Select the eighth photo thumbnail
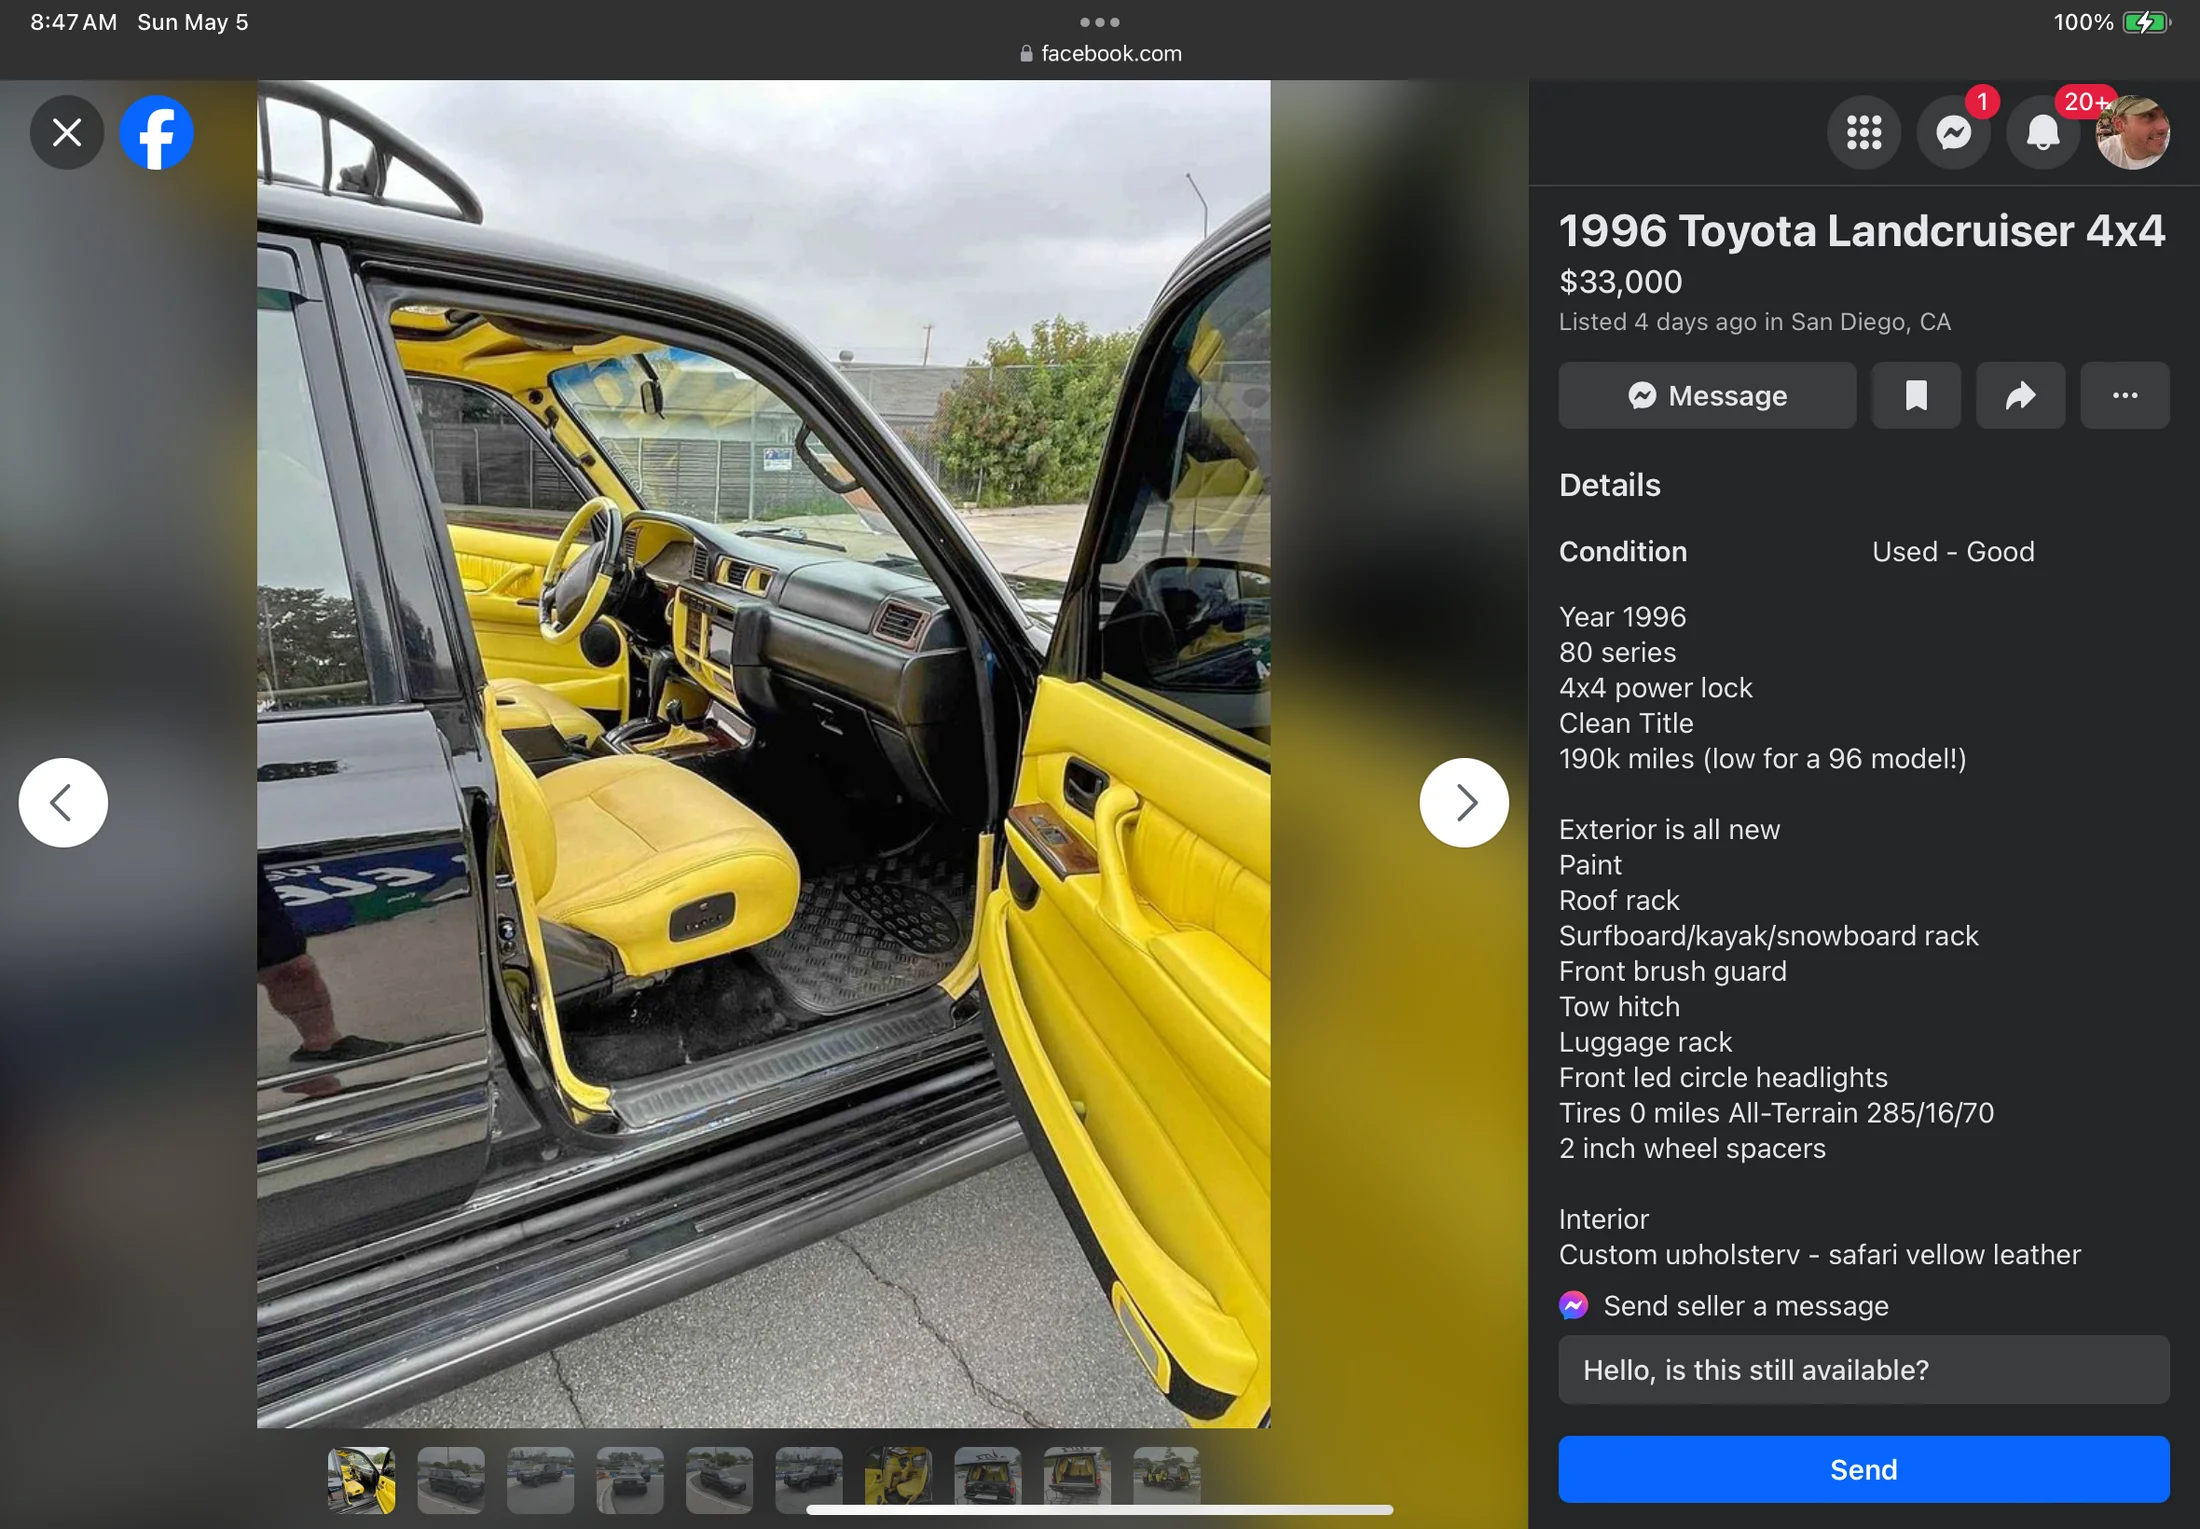The image size is (2200, 1529). pos(988,1480)
